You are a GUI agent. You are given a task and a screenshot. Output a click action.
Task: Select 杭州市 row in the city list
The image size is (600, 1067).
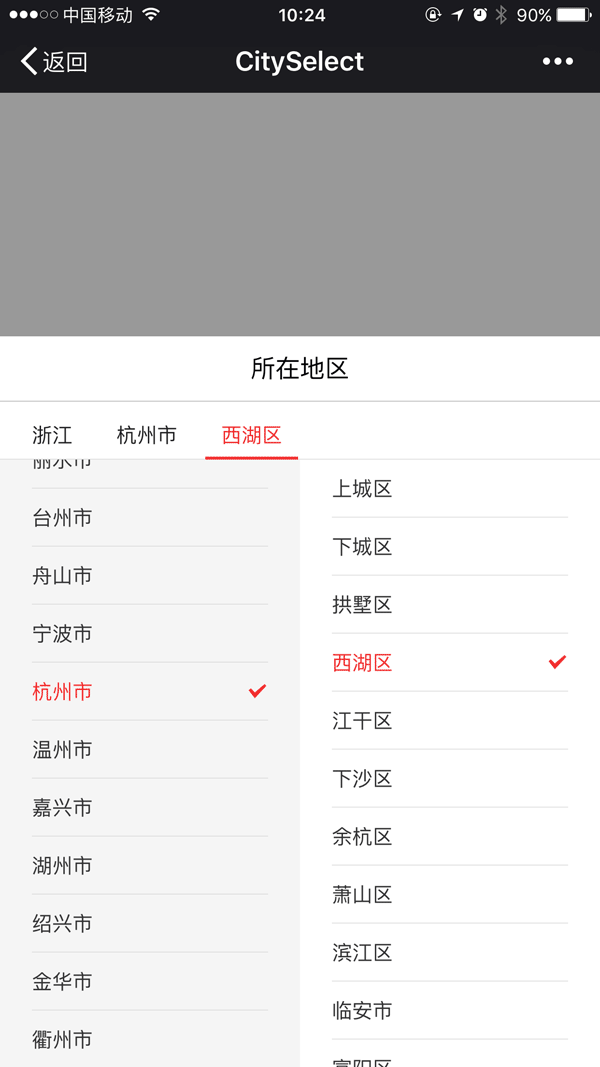[150, 691]
